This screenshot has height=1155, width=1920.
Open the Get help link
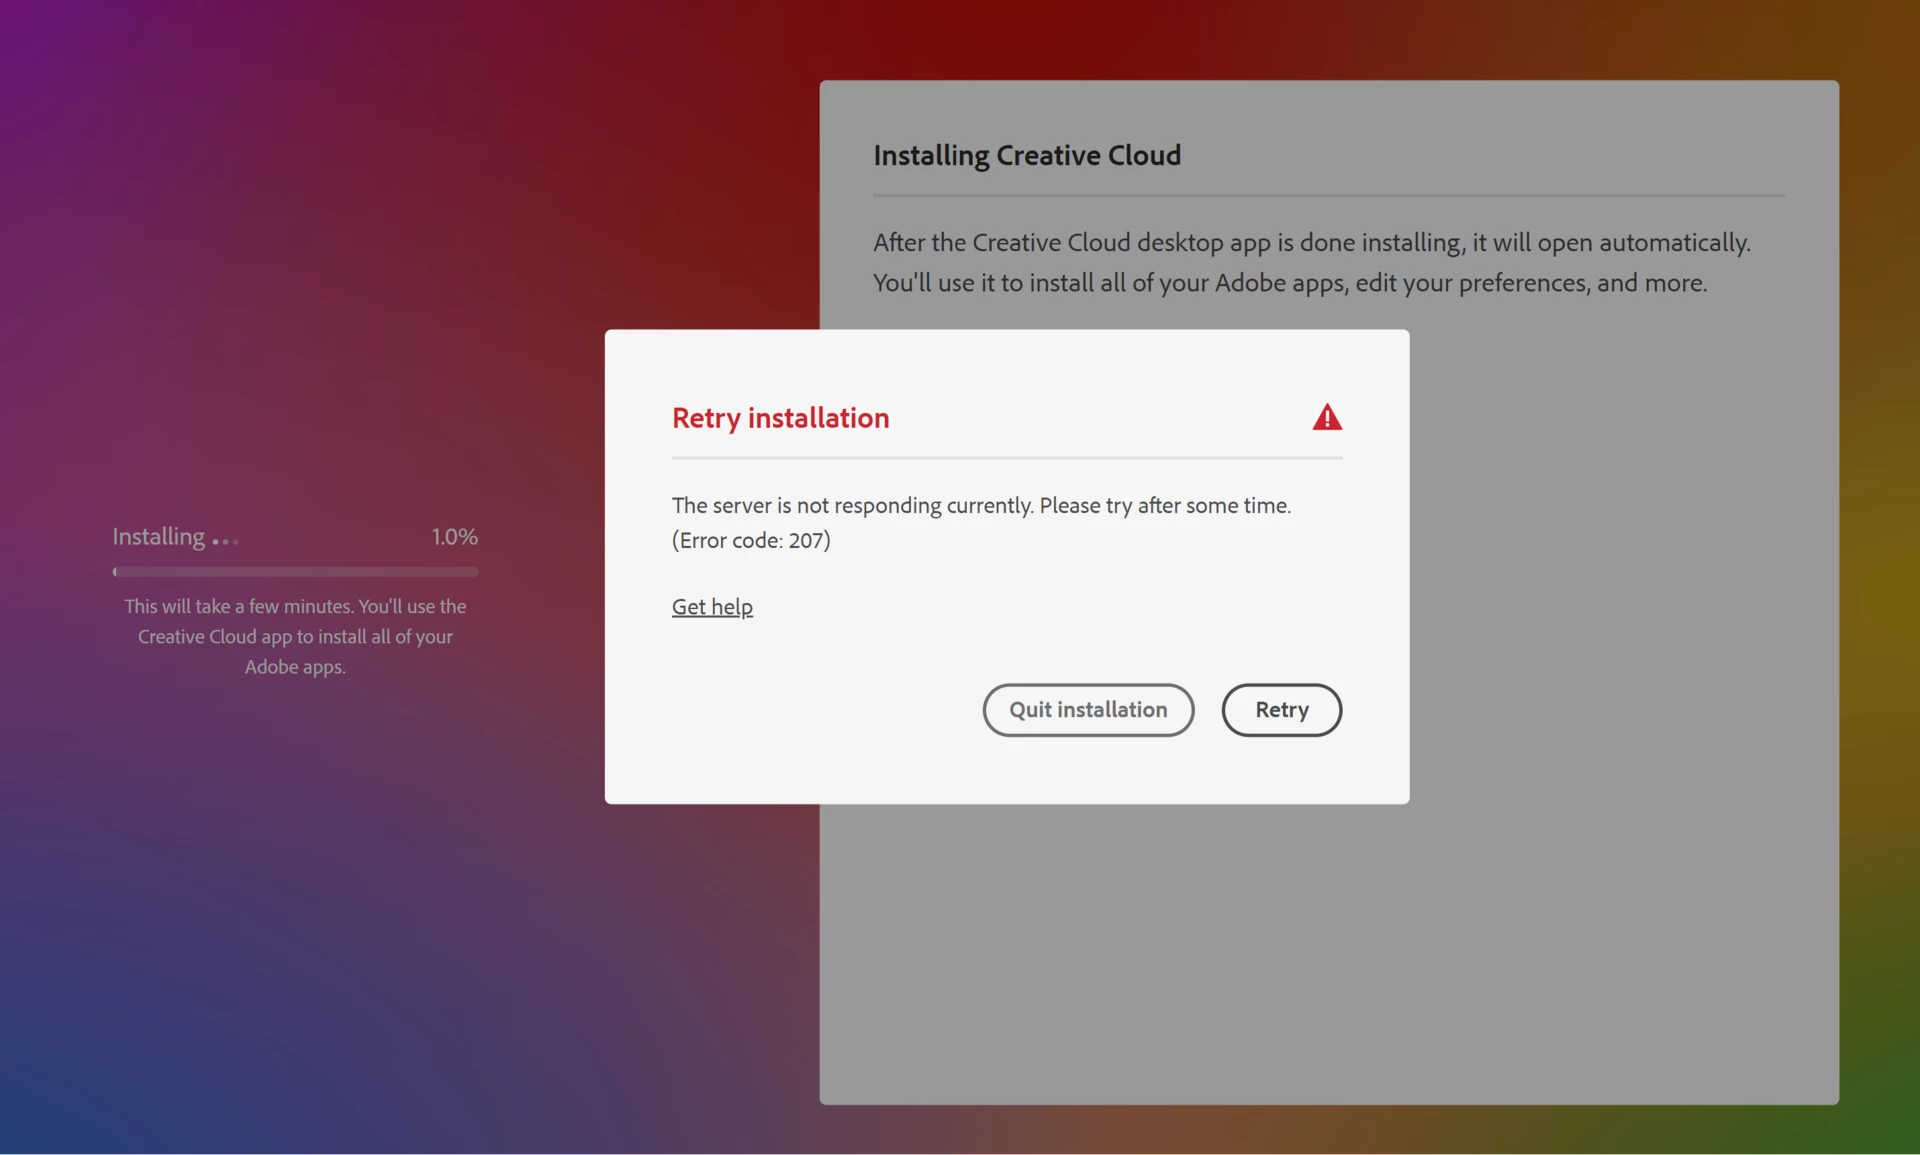[712, 607]
